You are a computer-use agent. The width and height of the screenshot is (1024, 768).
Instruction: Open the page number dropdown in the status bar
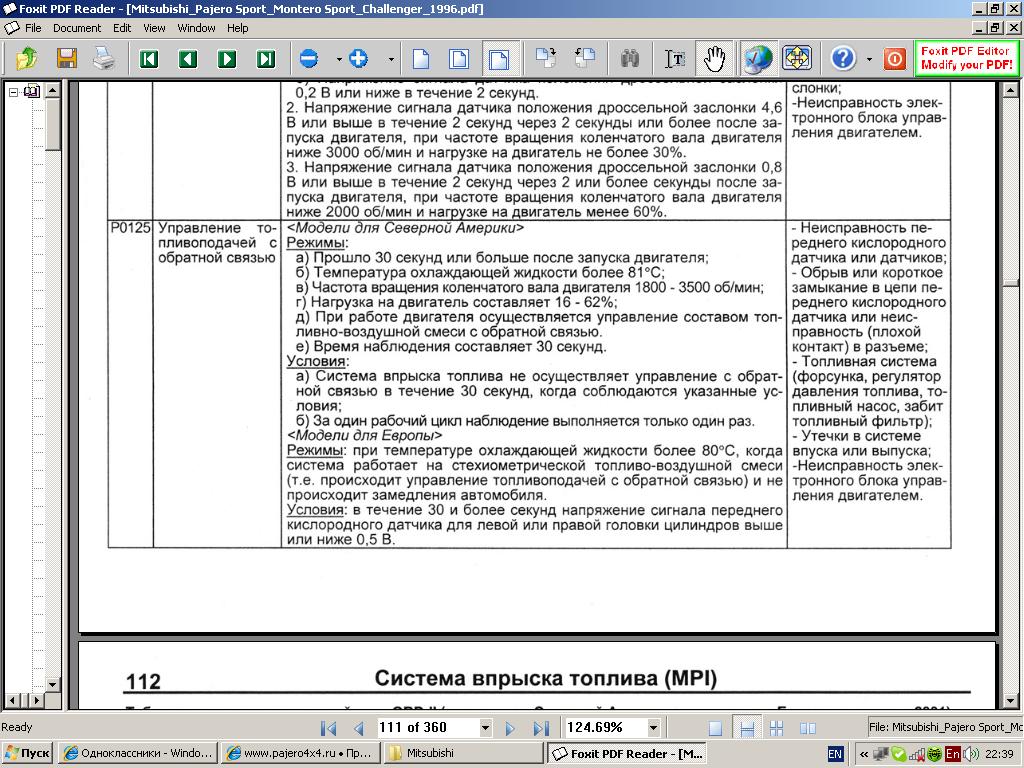pos(485,728)
